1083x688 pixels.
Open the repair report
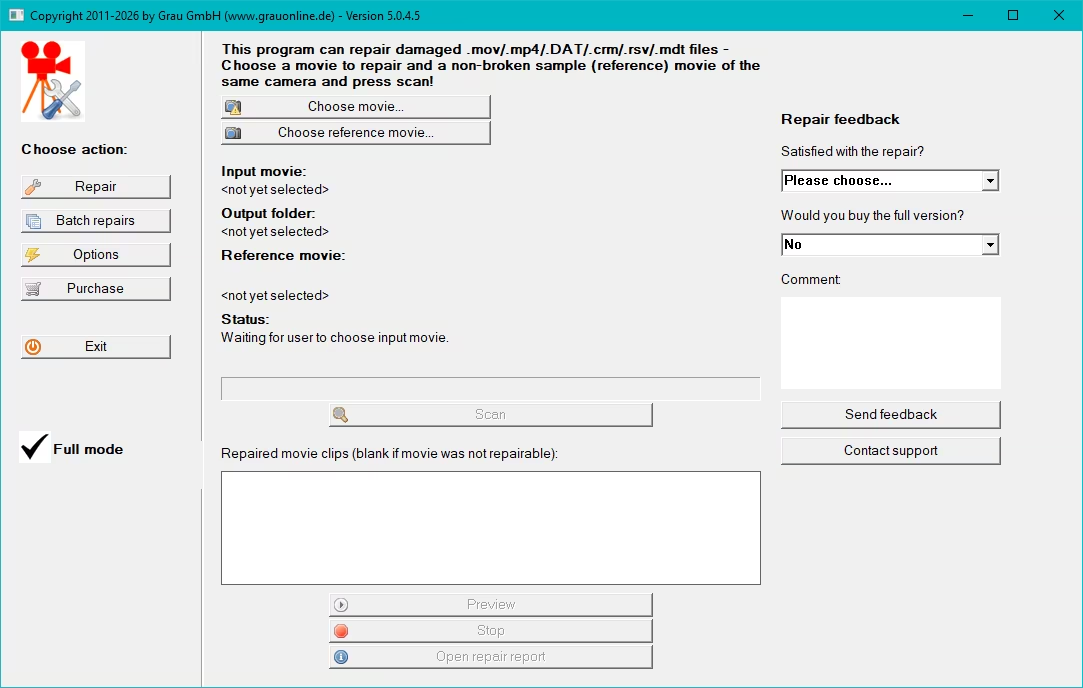490,656
